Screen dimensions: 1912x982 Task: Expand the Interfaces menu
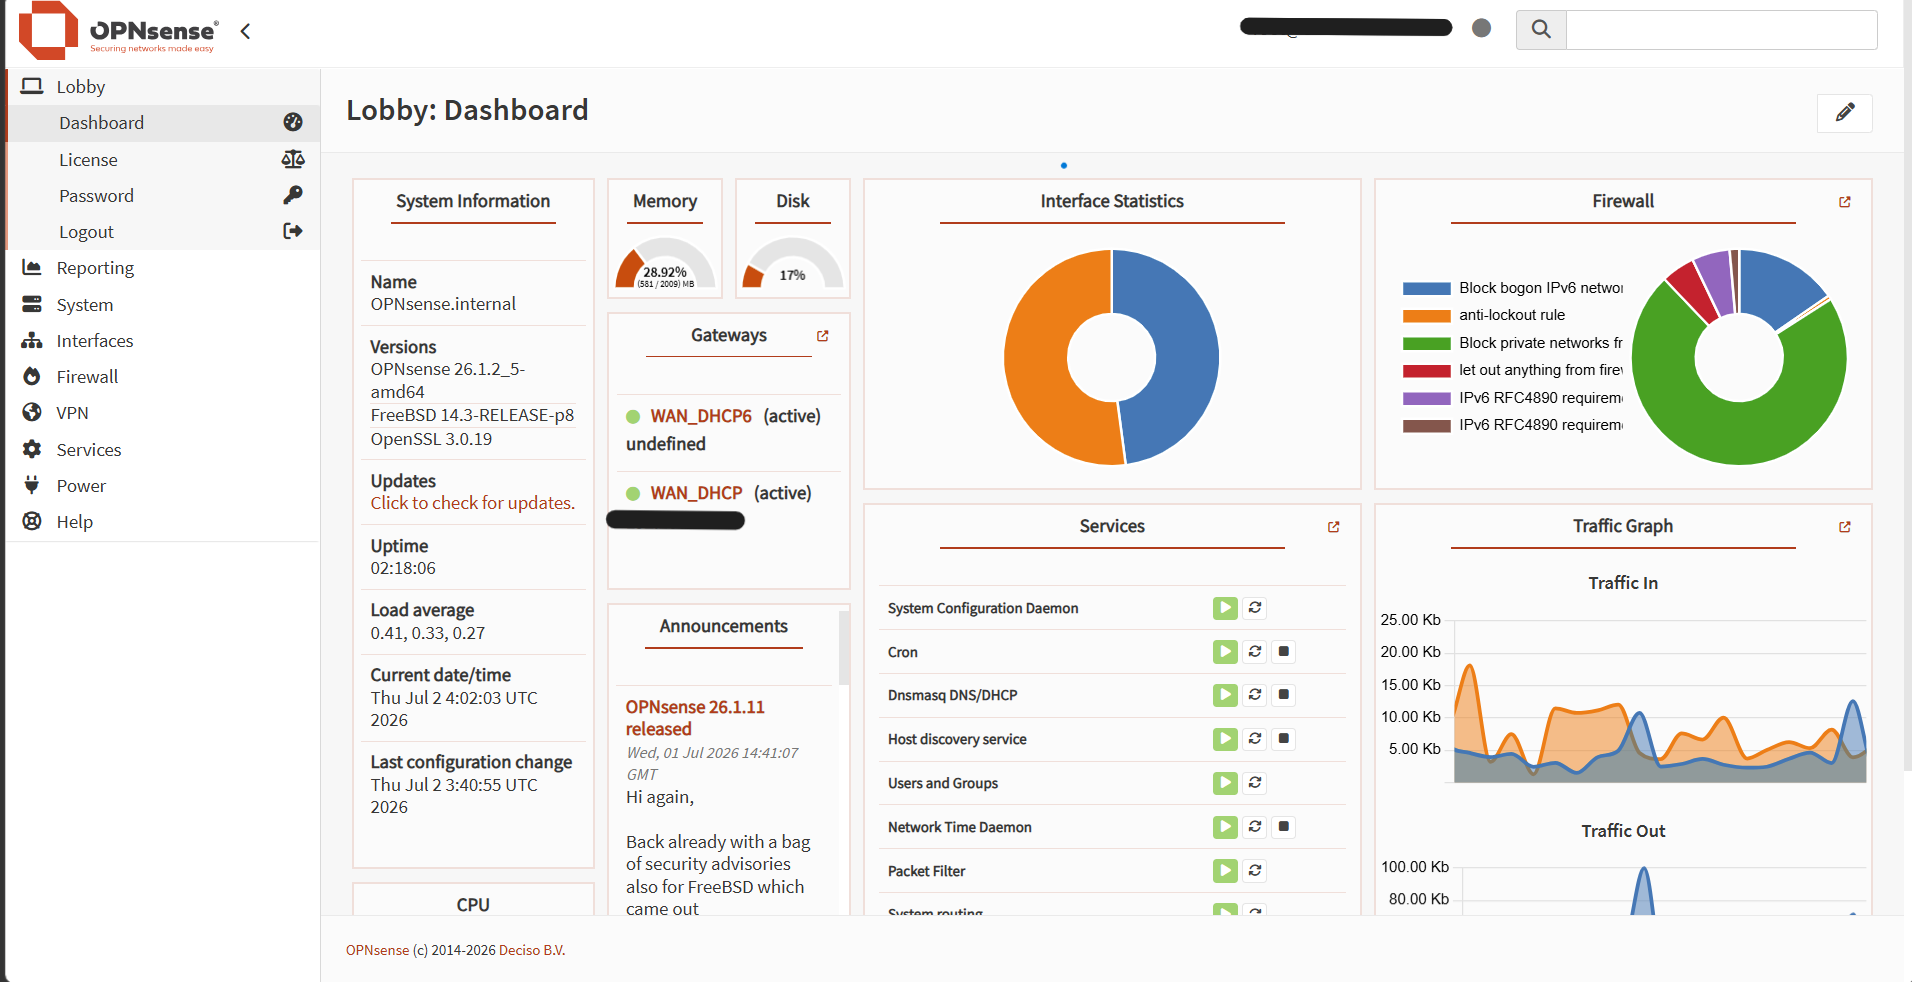tap(163, 341)
